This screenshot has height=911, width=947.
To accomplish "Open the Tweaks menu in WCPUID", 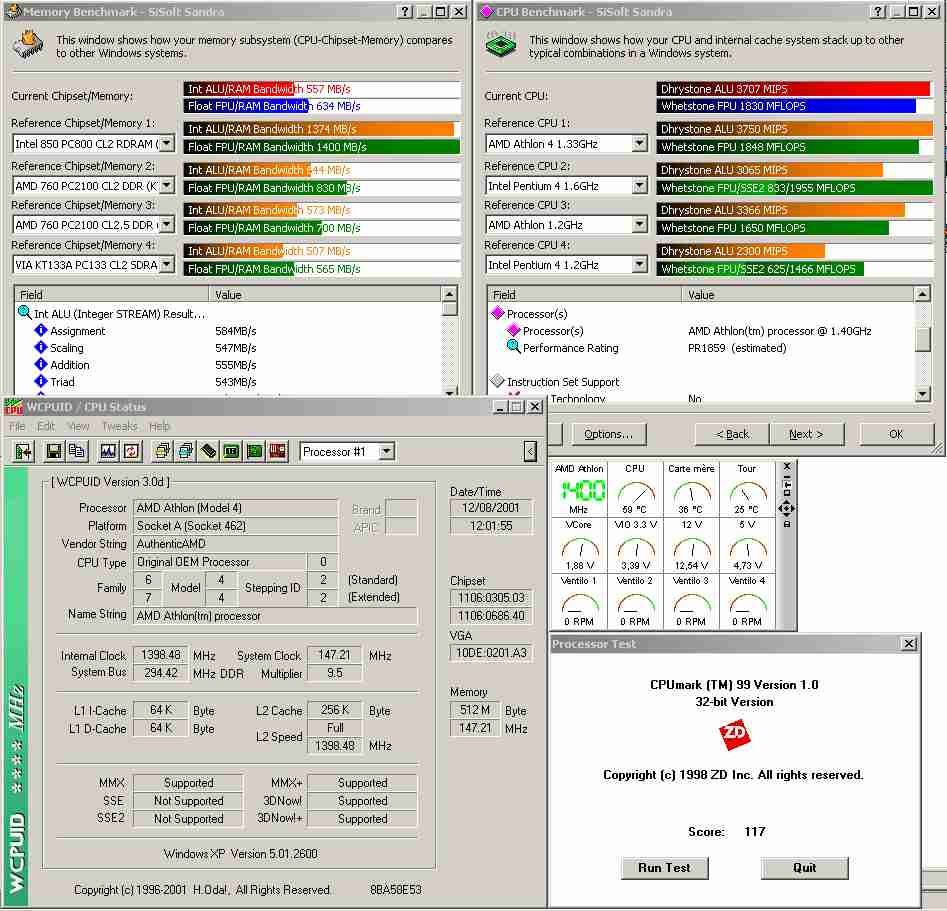I will pos(120,426).
